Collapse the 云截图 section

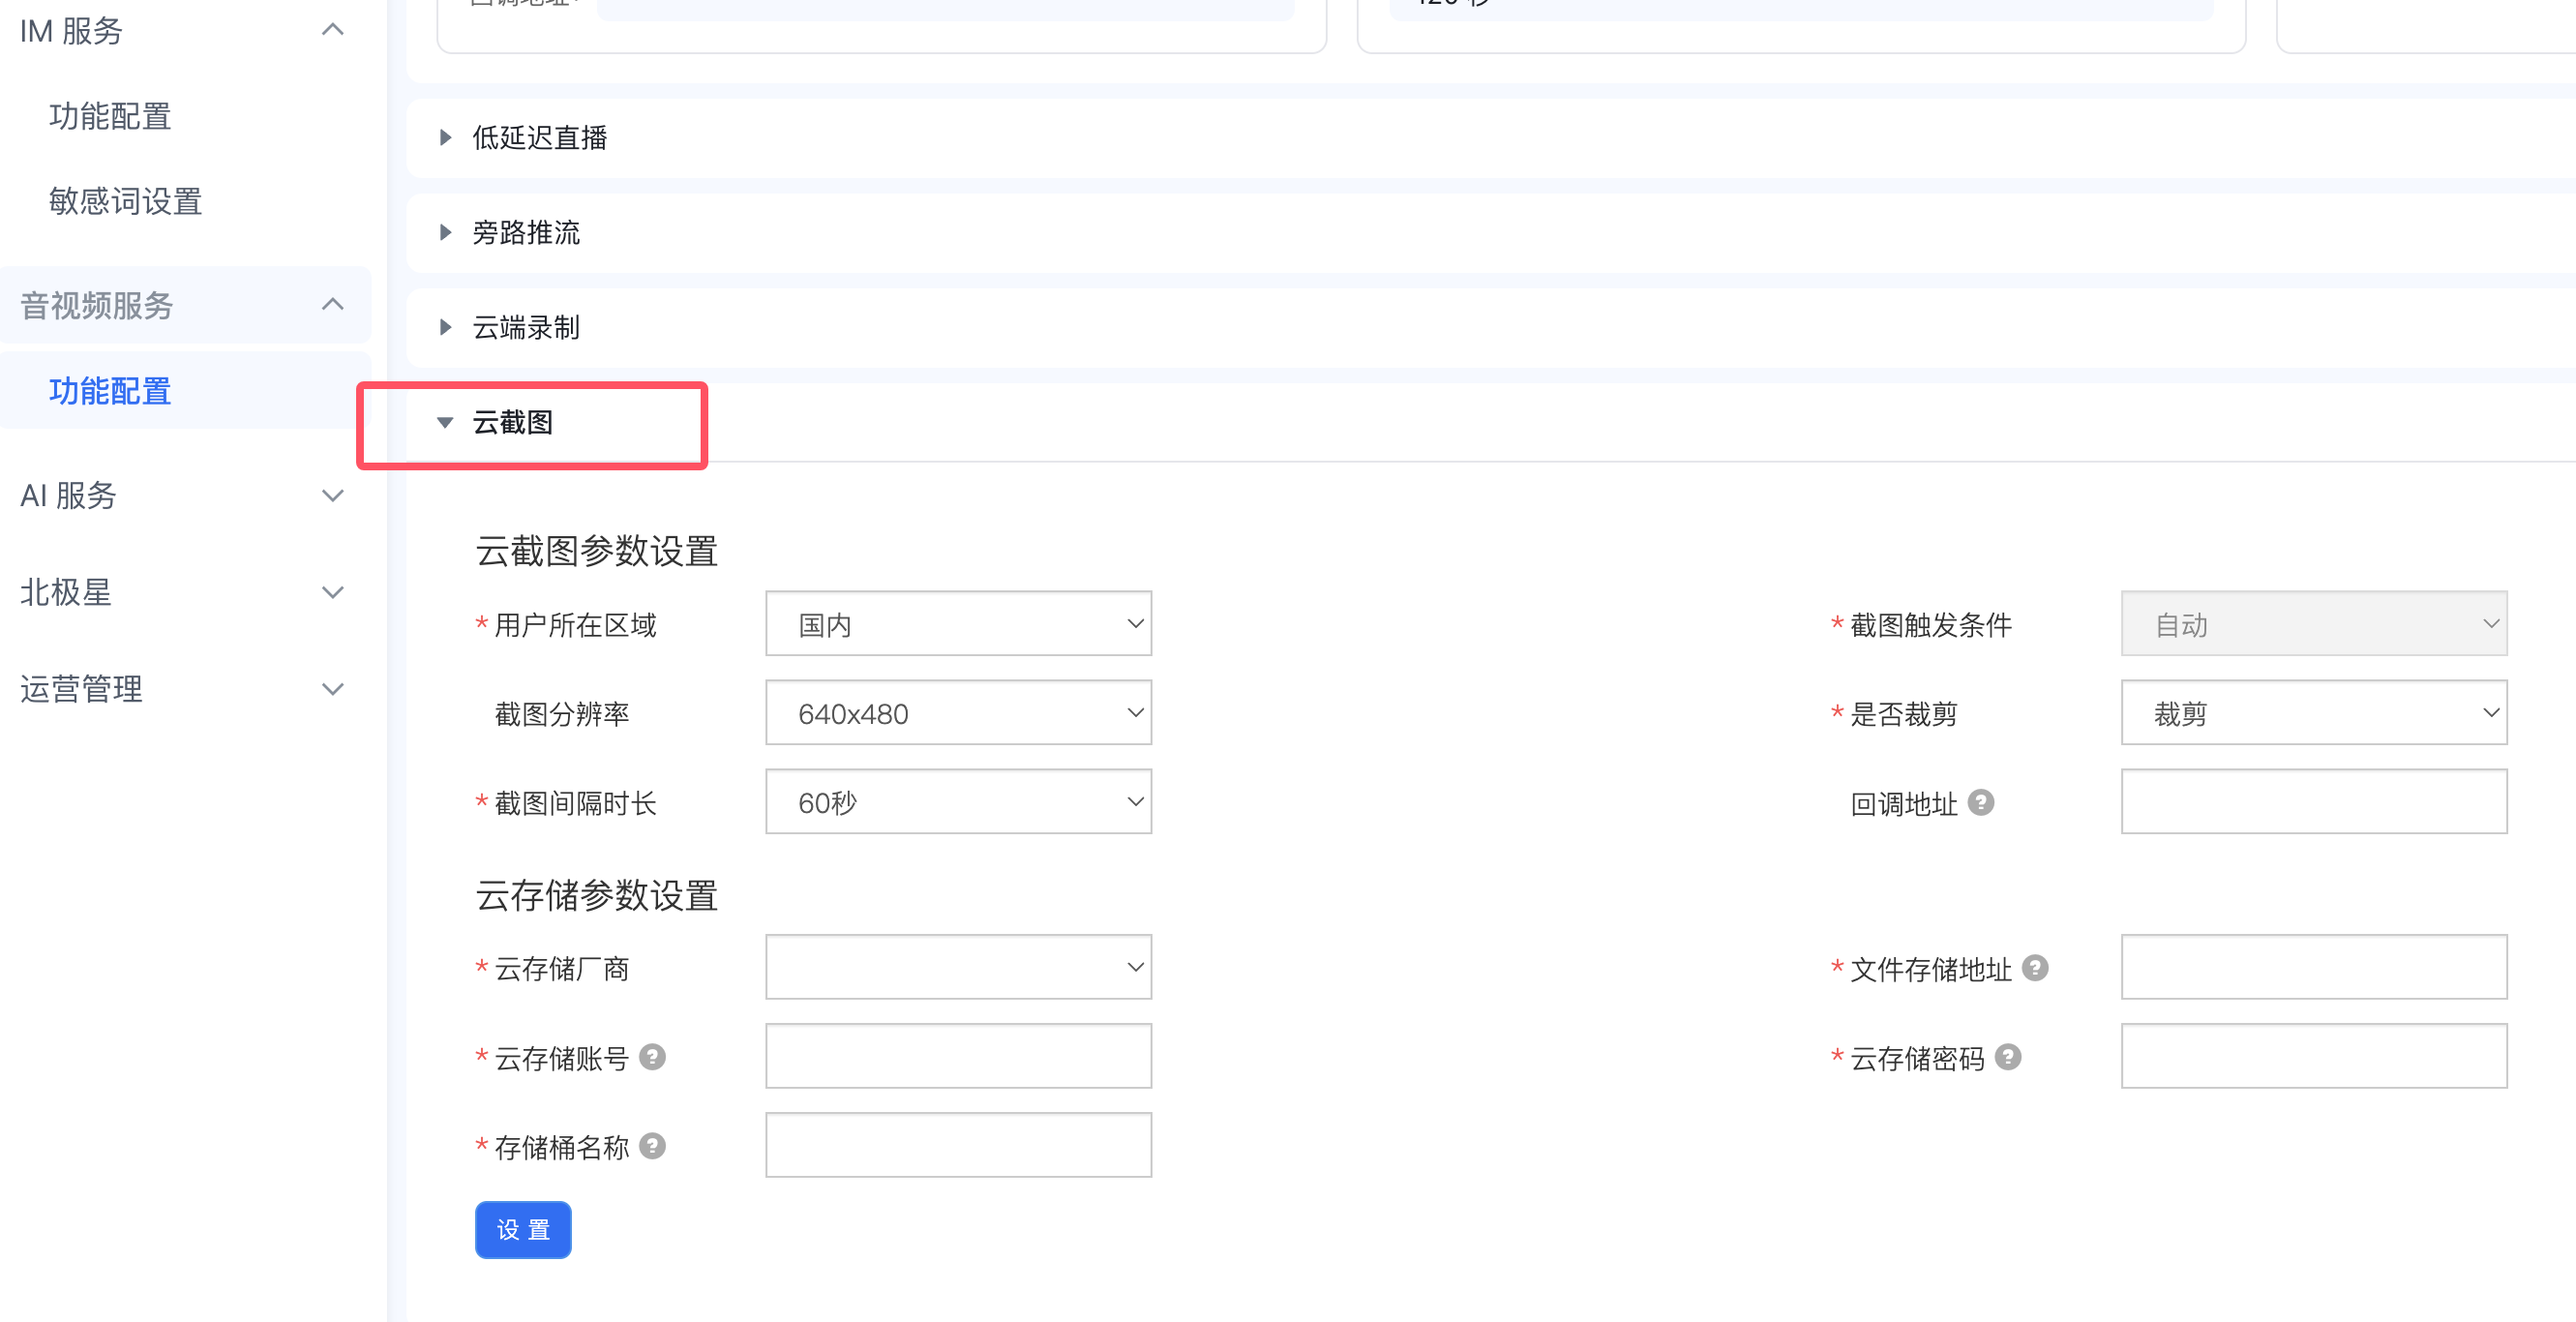pos(446,422)
